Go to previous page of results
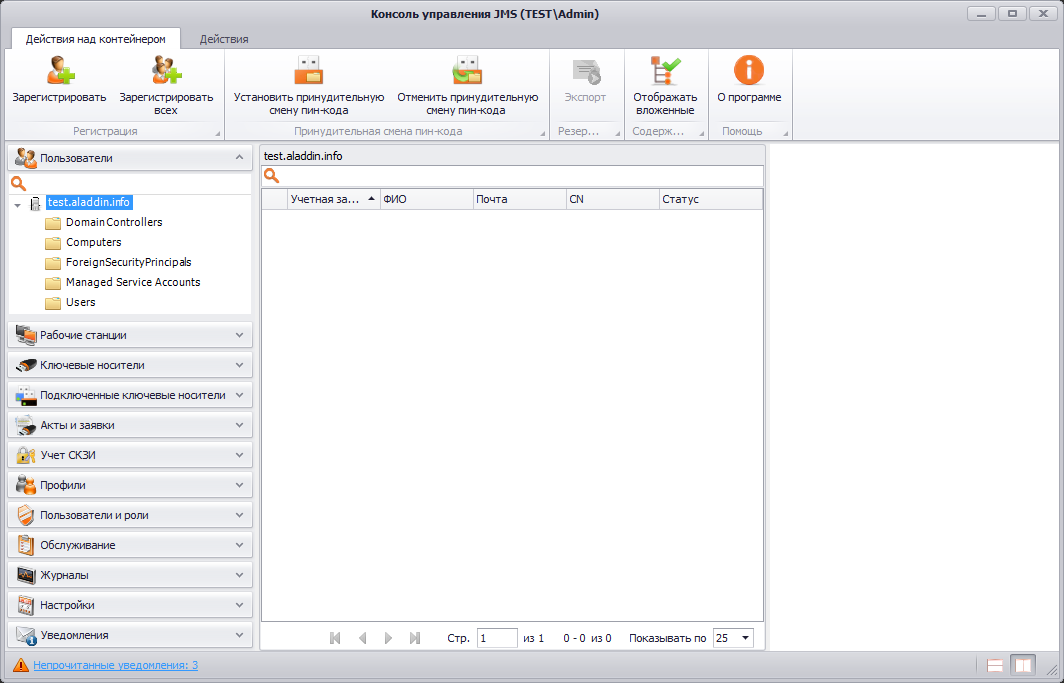Viewport: 1064px width, 683px height. [362, 638]
